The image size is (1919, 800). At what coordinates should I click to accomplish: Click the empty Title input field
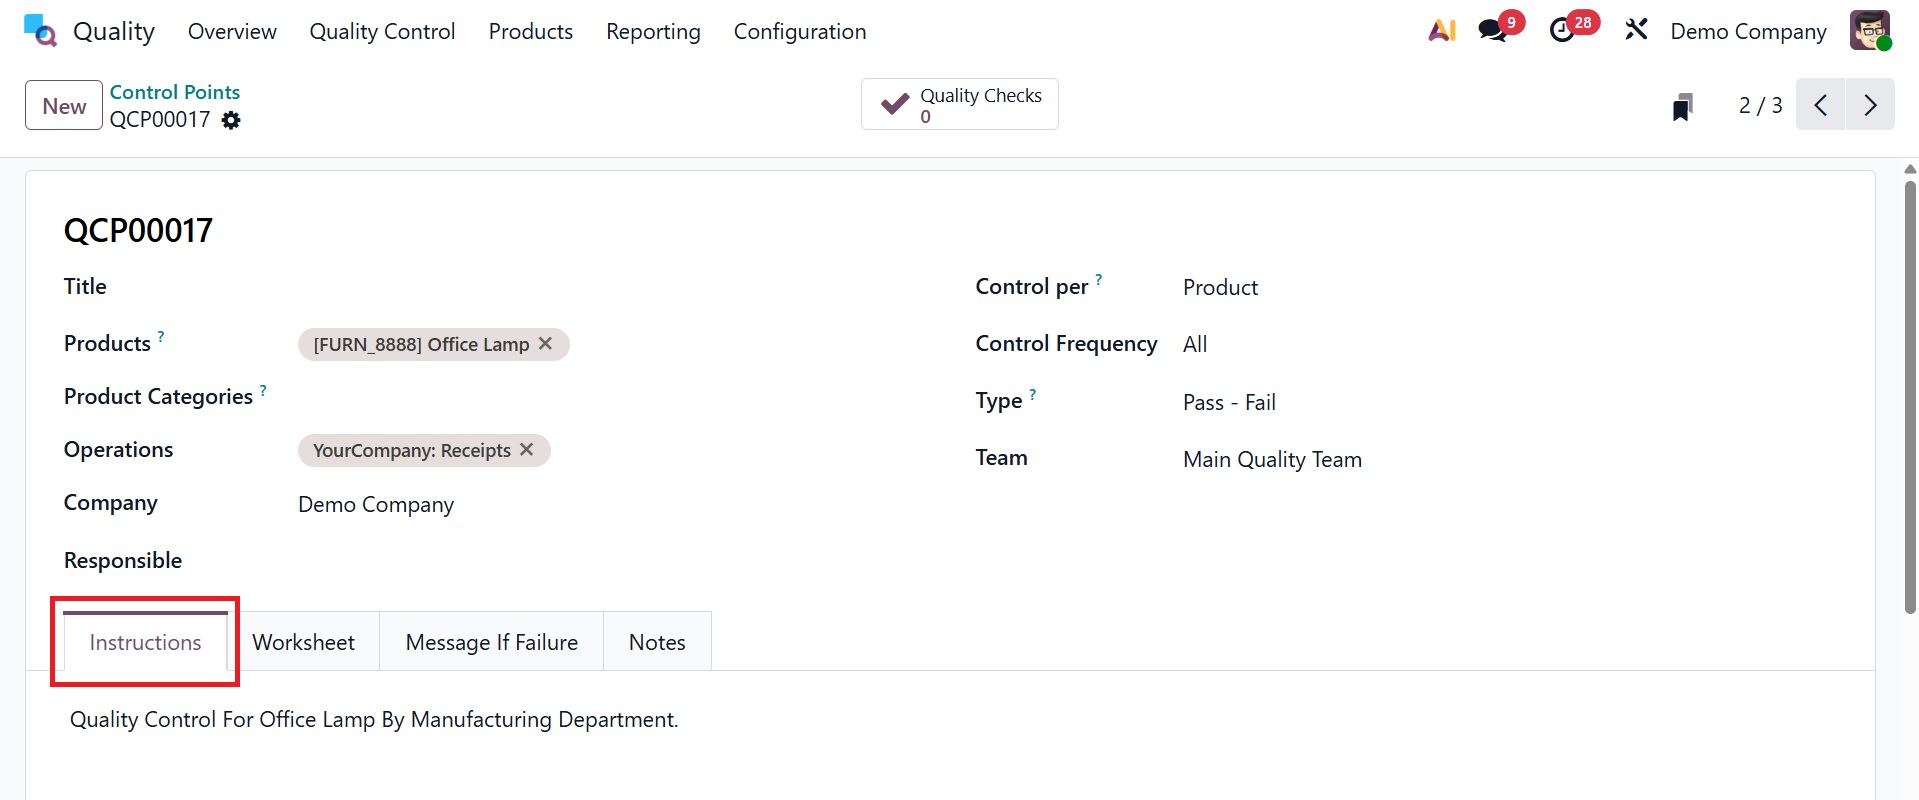pos(600,287)
